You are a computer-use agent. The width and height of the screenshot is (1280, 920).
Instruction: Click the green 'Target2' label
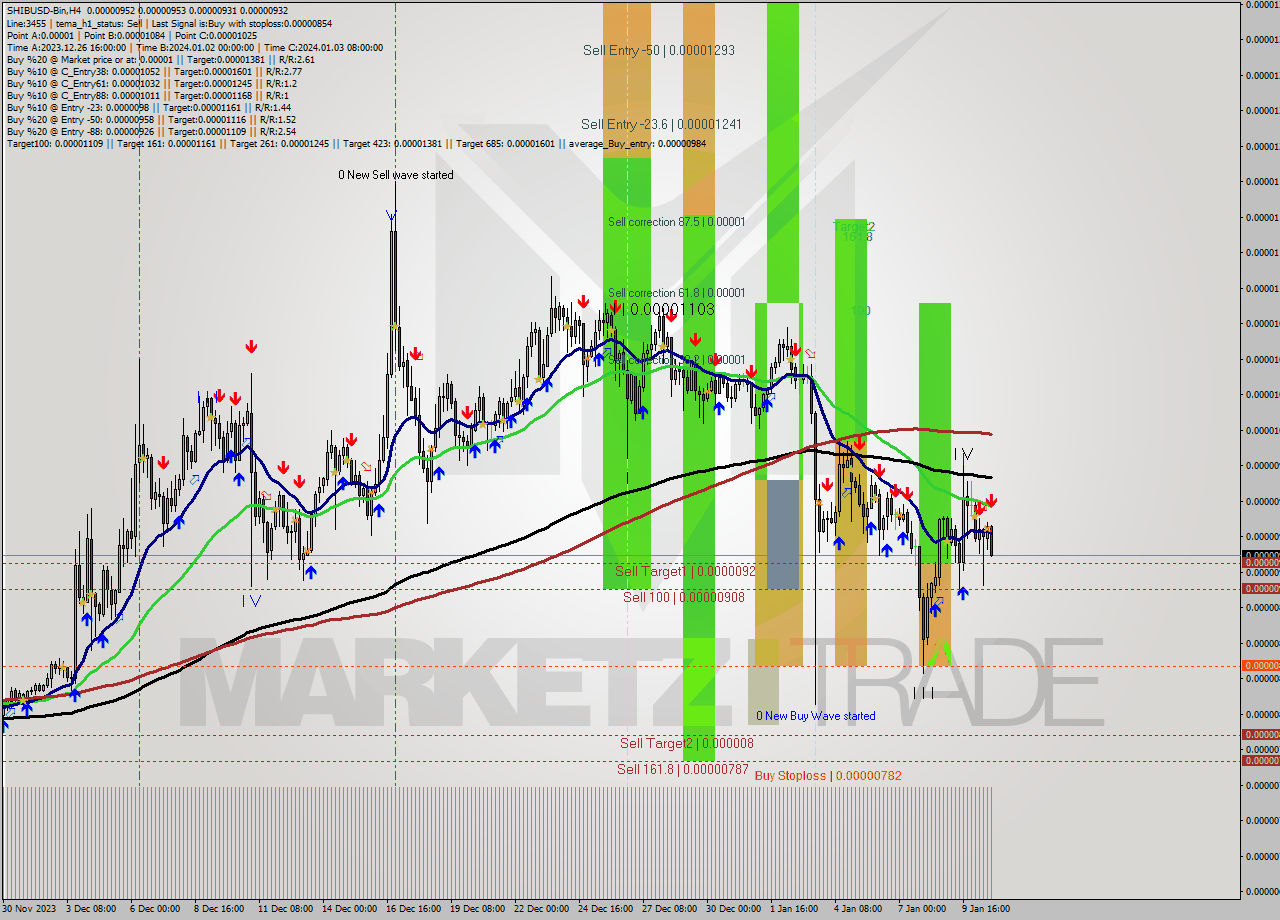pos(854,227)
